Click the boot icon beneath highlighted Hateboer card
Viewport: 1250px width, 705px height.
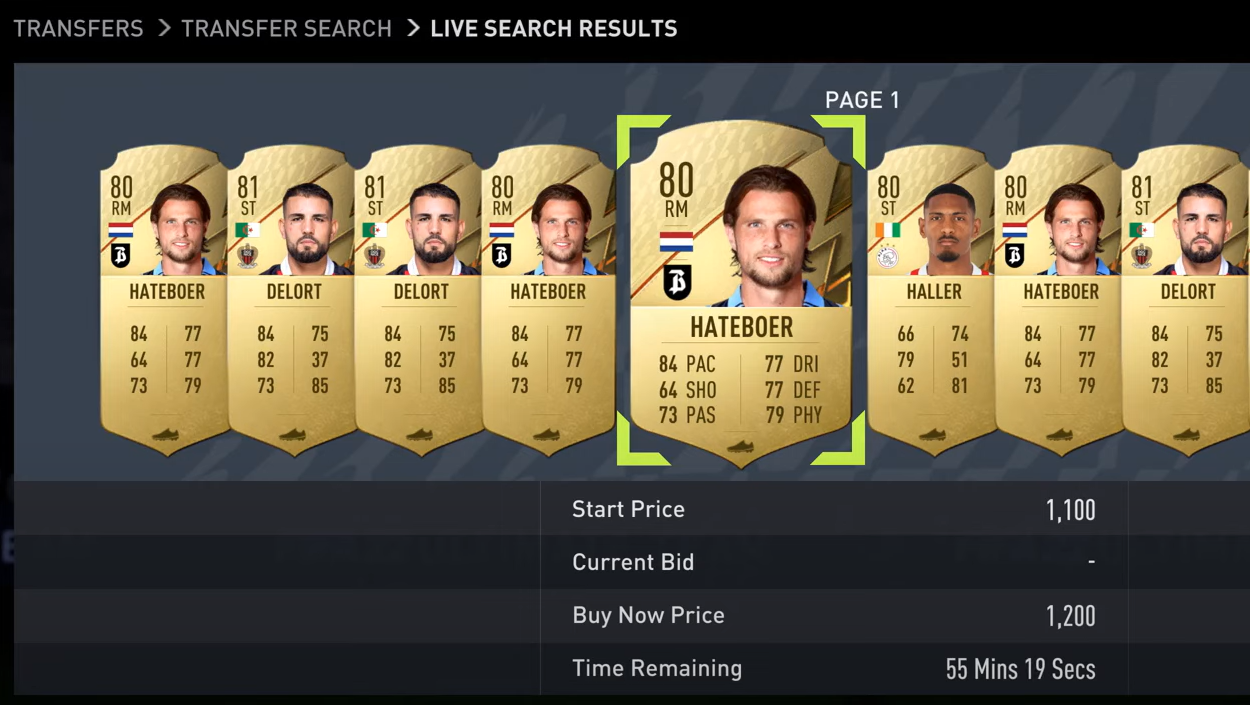[x=740, y=446]
